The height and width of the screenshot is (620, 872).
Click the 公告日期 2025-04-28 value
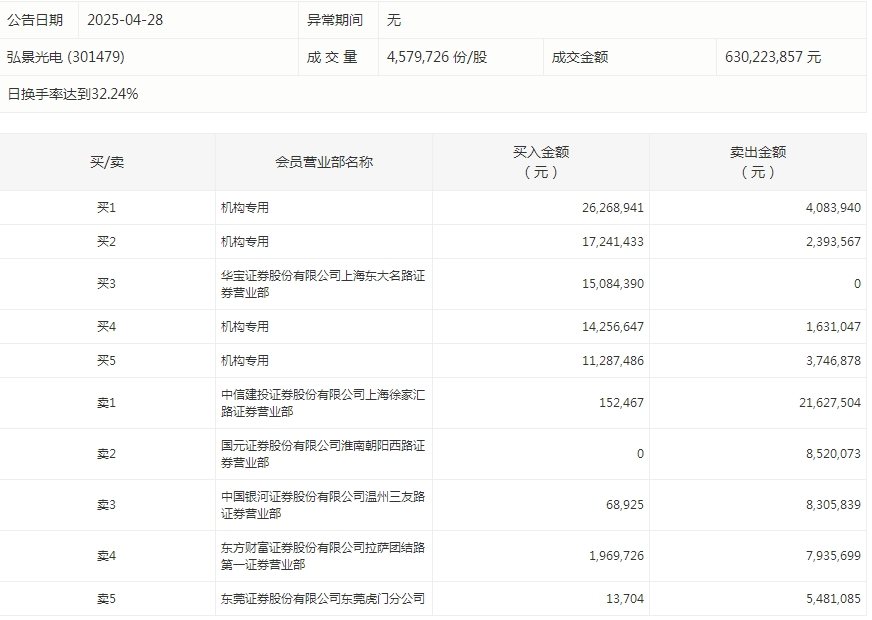pos(124,20)
